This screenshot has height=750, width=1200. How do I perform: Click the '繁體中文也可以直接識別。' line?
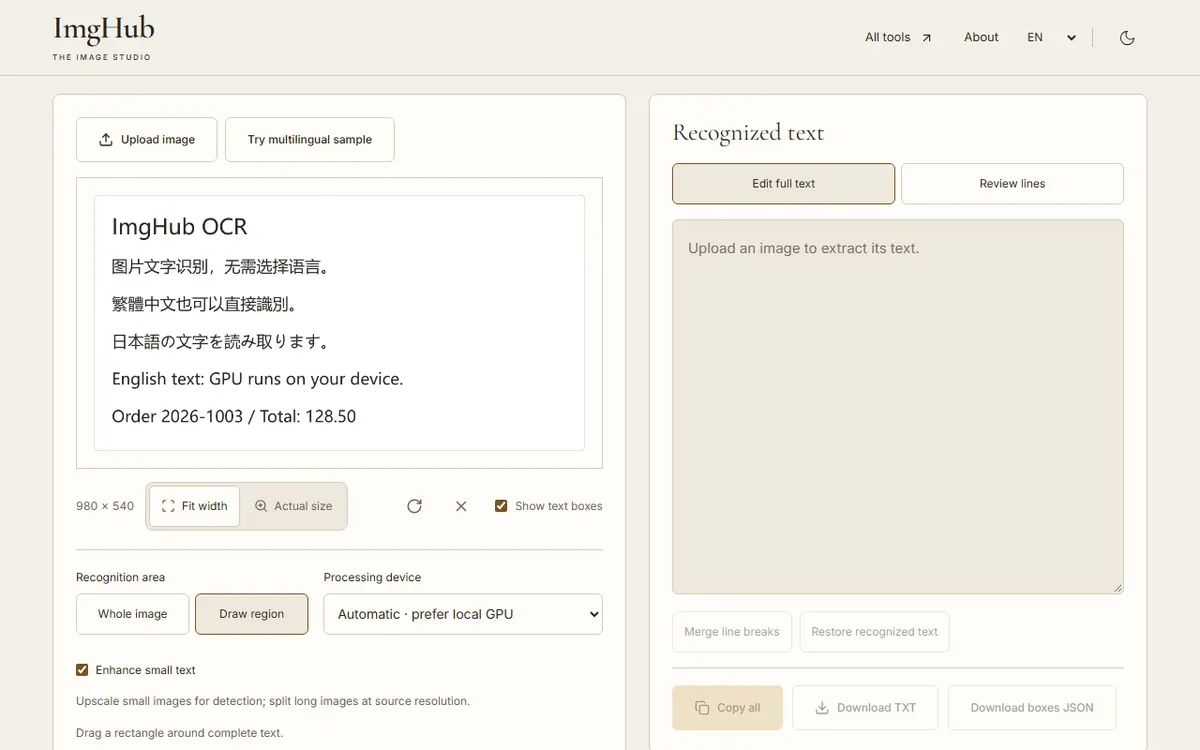[205, 304]
